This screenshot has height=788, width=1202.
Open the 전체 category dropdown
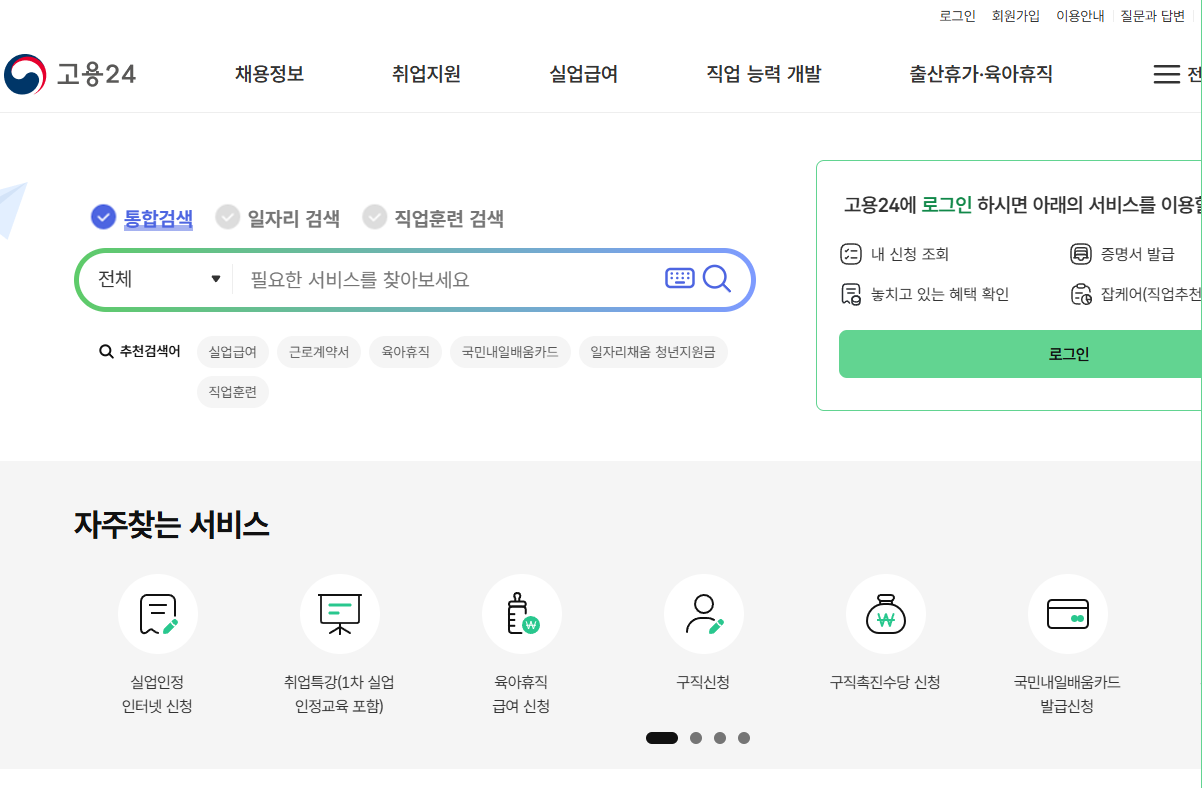click(158, 279)
